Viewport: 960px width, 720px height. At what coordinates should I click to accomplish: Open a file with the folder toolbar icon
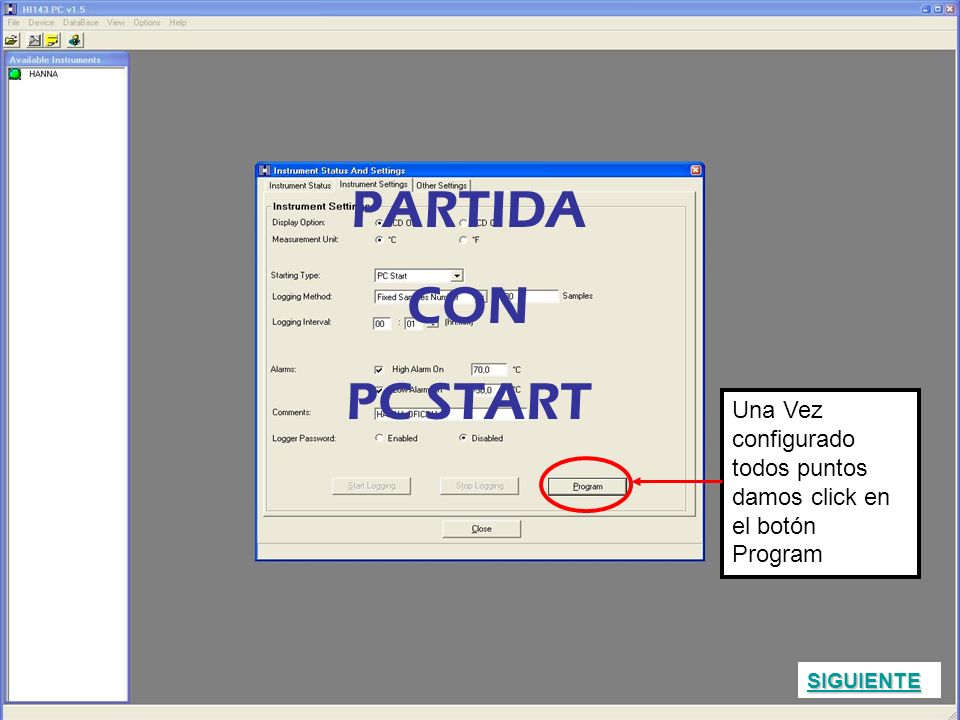pos(11,40)
